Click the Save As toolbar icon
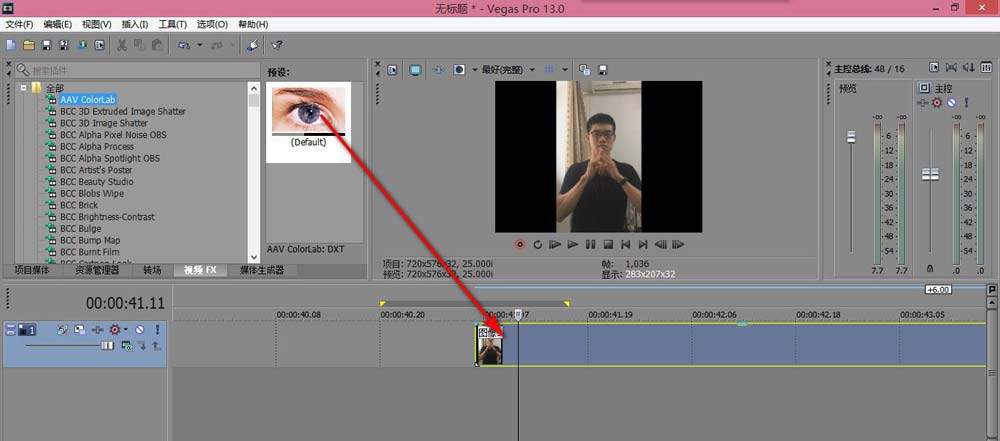The height and width of the screenshot is (441, 1000). click(x=64, y=45)
